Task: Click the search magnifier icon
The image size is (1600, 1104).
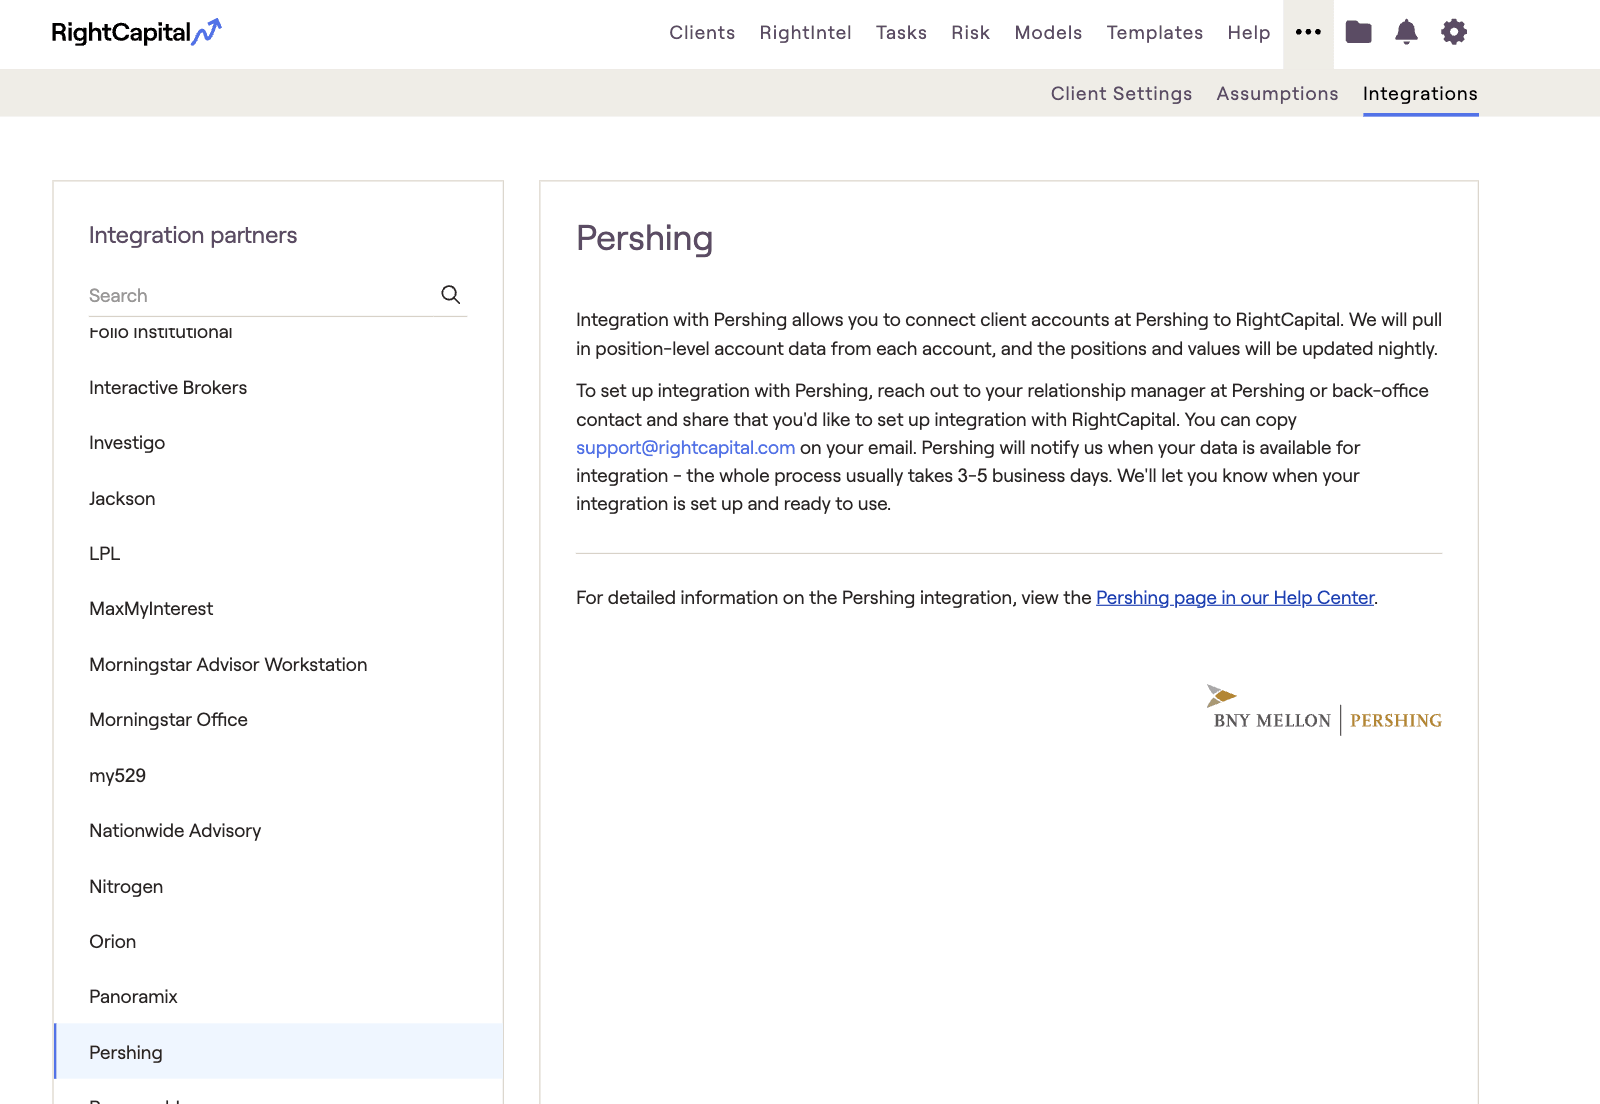Action: click(451, 294)
